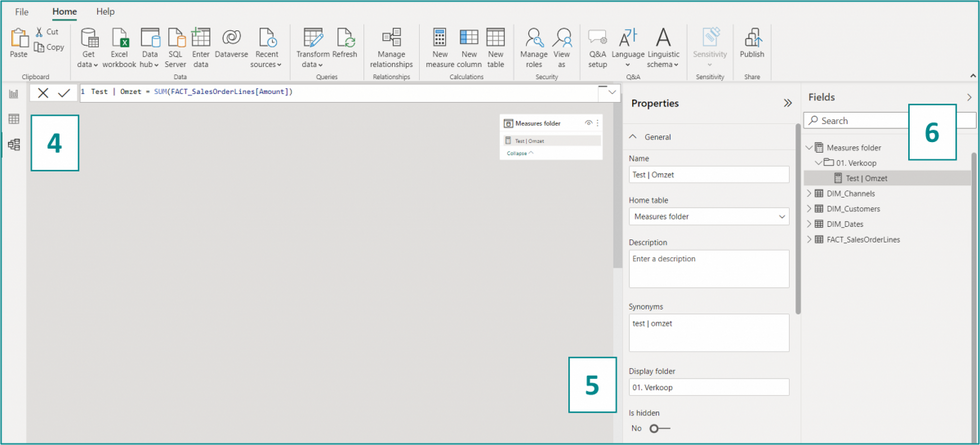Viewport: 980px width, 445px height.
Task: Click inside the DAX formula bar
Action: pyautogui.click(x=338, y=92)
